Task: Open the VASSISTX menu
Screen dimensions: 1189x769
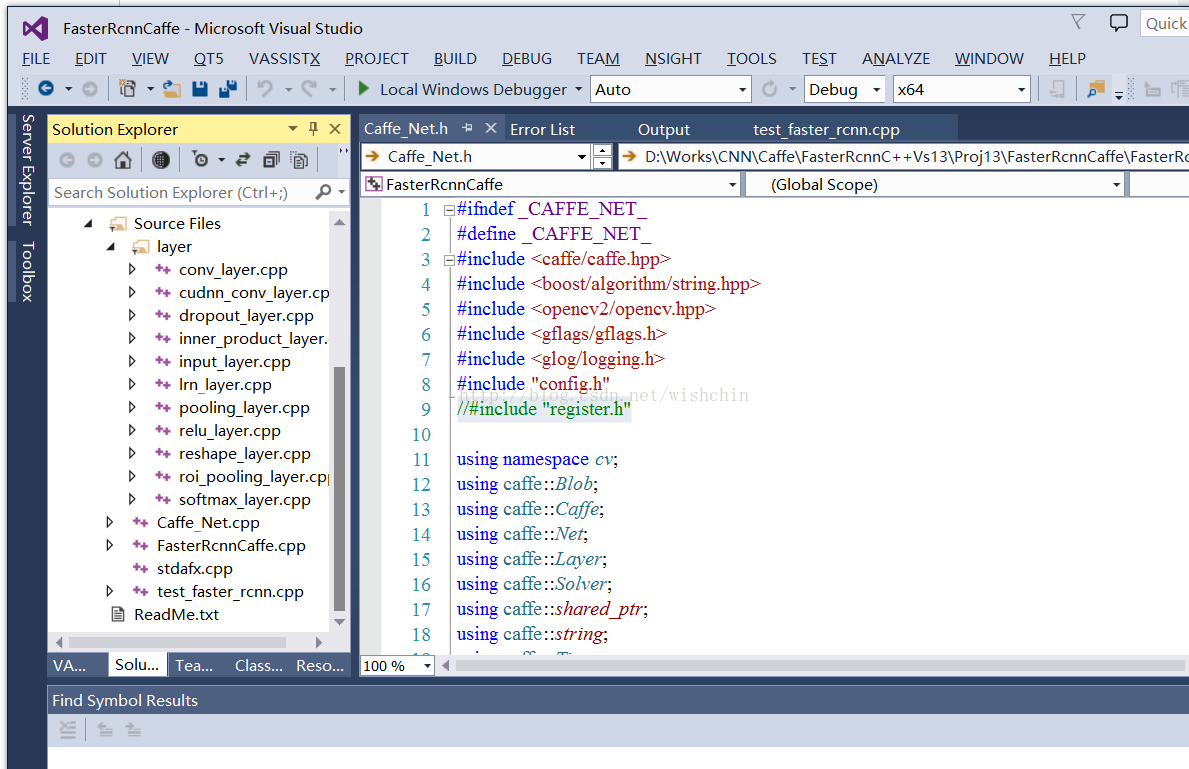Action: click(284, 58)
